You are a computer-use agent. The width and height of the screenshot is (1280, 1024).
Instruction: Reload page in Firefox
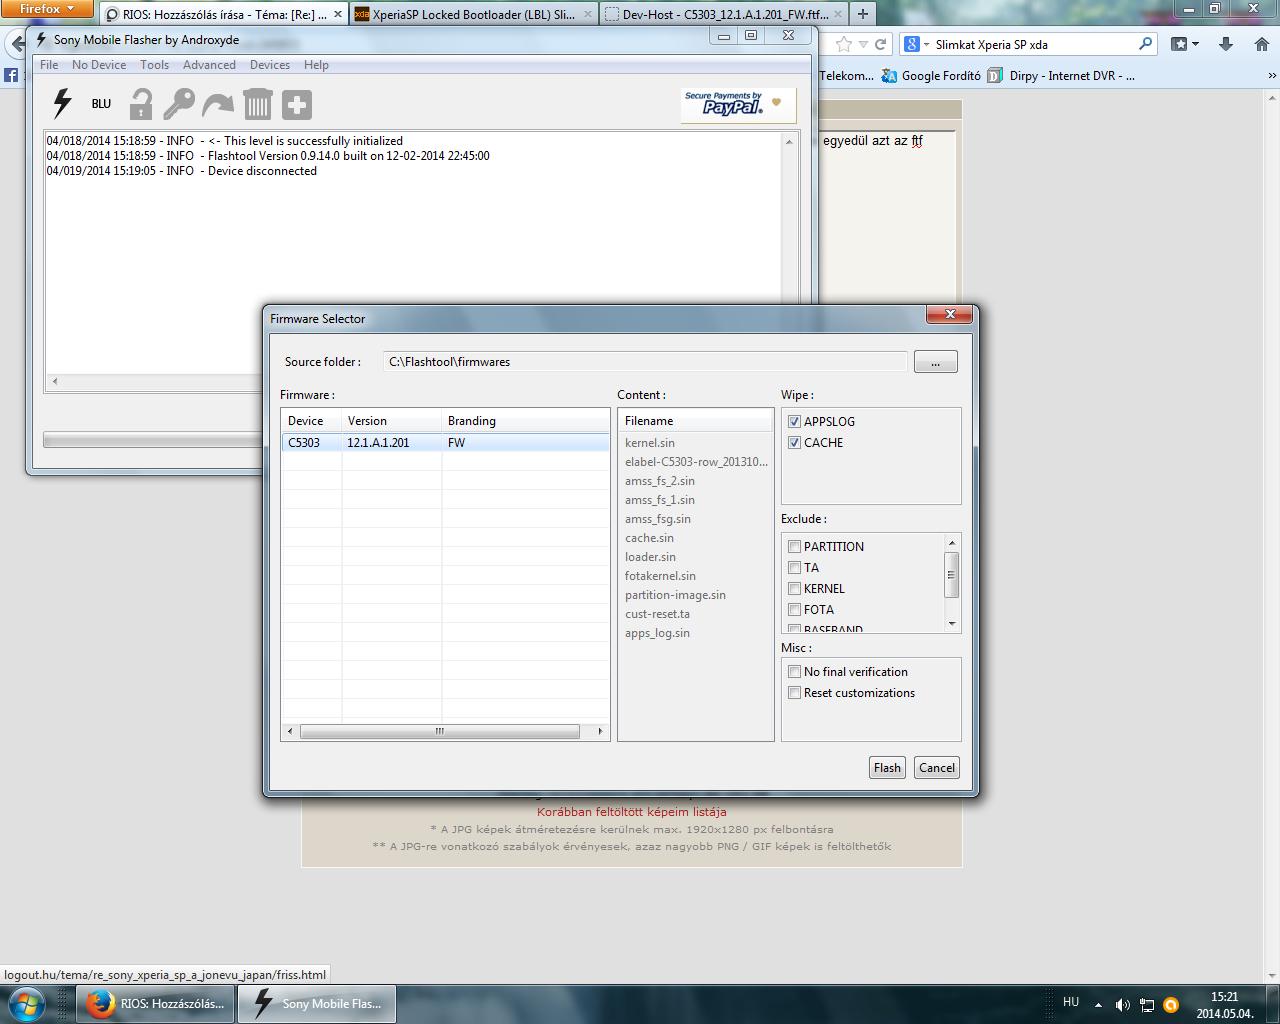pos(880,44)
